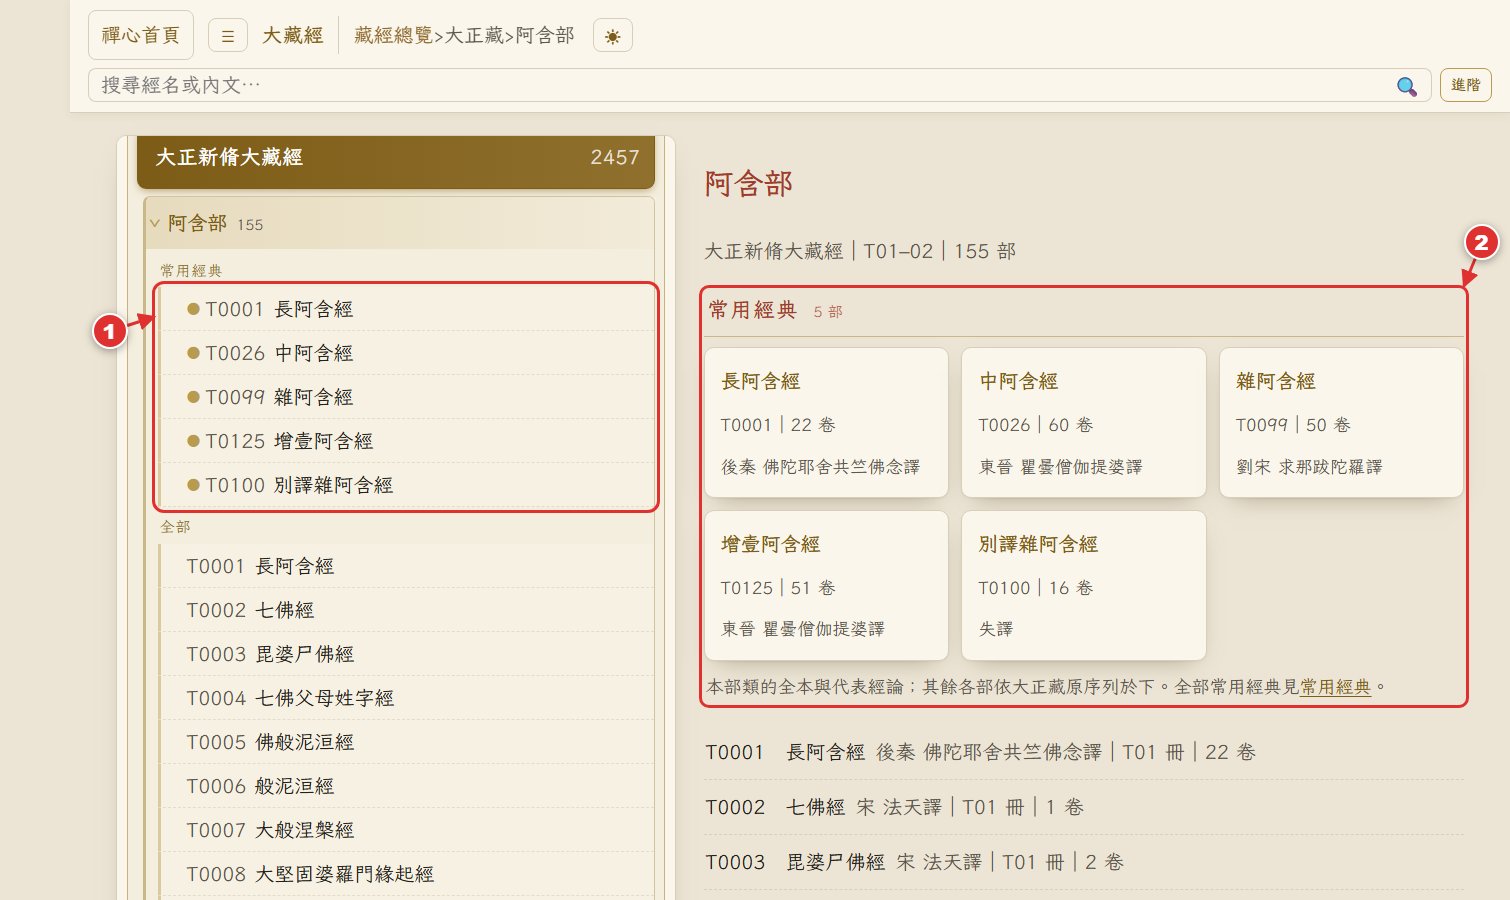Open the 雜阿含經 card
Image resolution: width=1510 pixels, height=900 pixels.
1341,422
